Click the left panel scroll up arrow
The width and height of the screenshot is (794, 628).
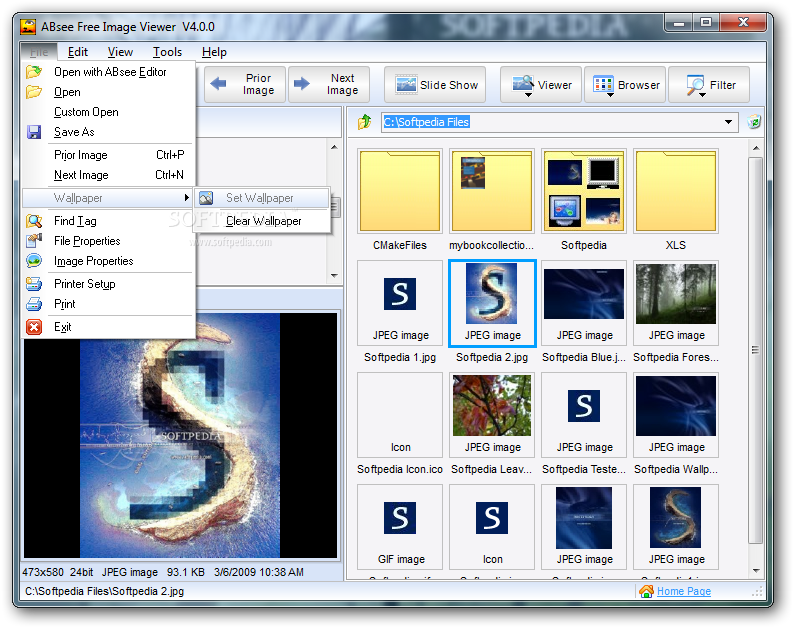tap(334, 147)
